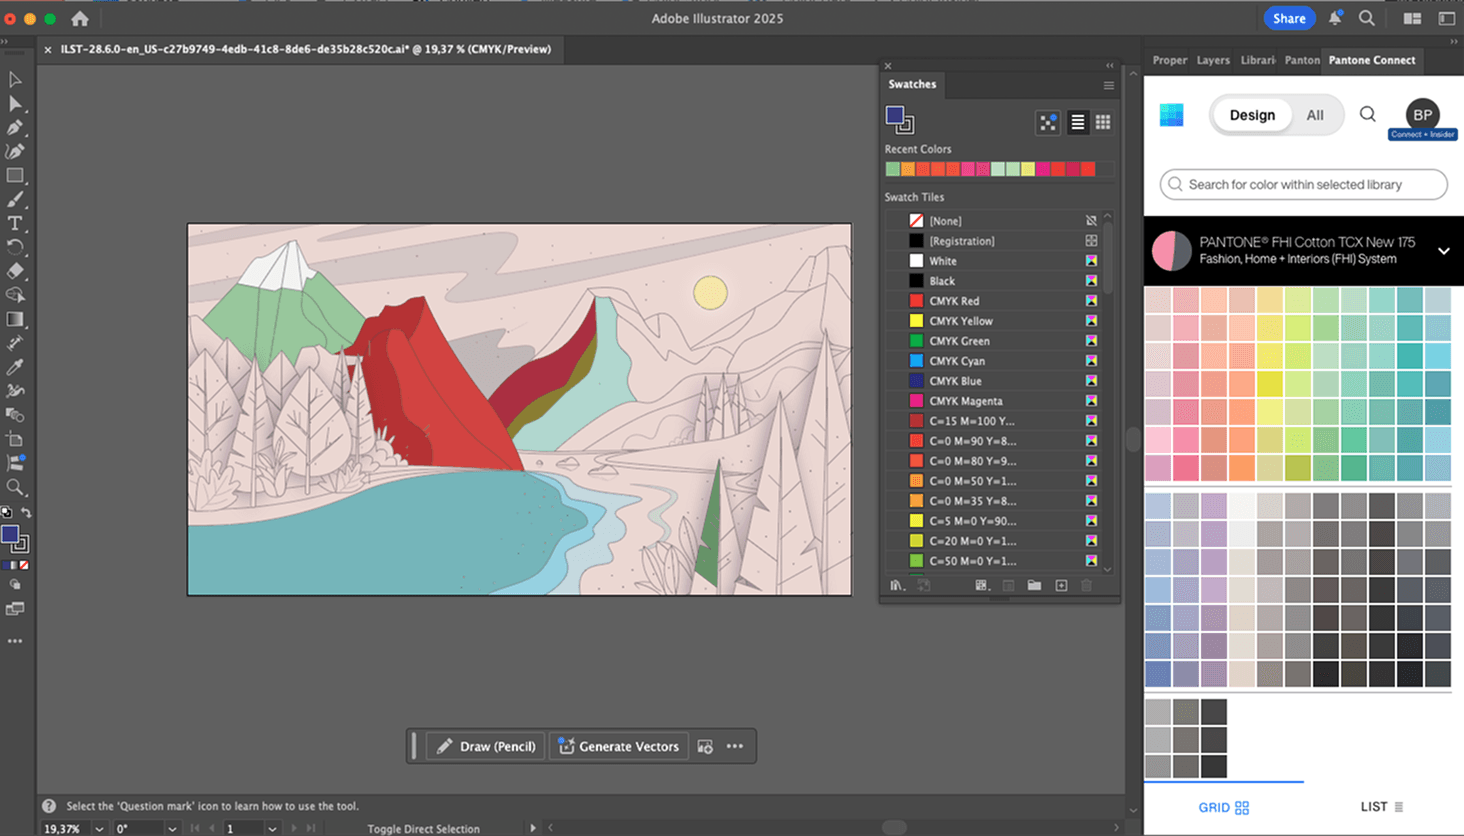Select the Rectangle tool

pyautogui.click(x=15, y=175)
